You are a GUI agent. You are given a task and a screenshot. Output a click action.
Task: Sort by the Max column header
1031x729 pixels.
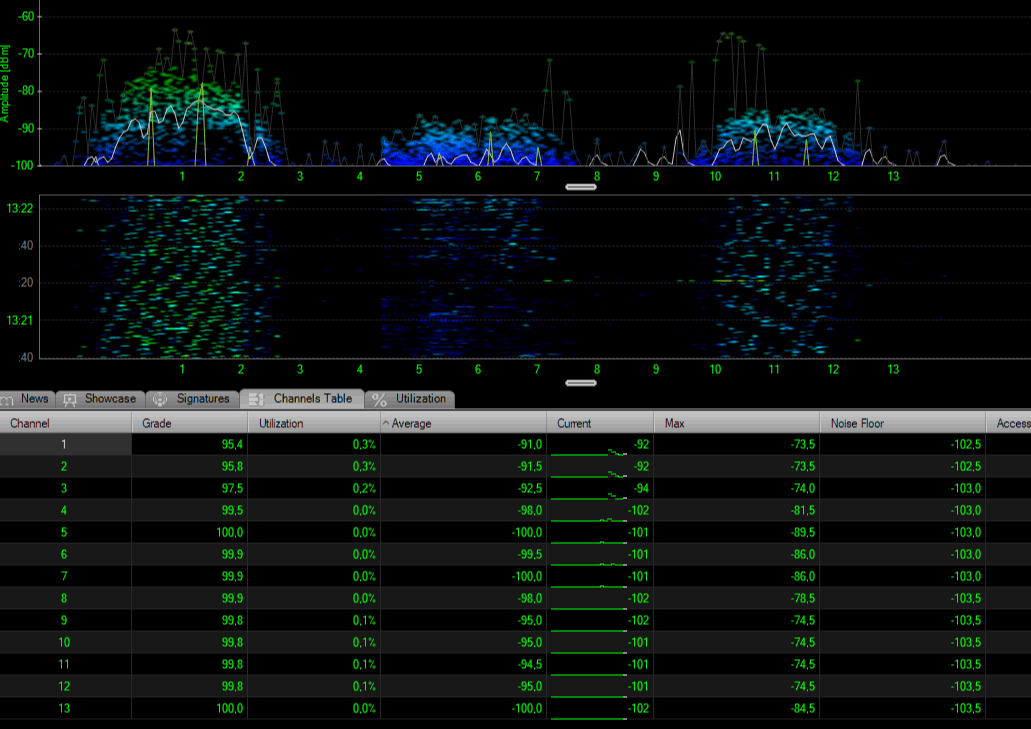[736, 423]
